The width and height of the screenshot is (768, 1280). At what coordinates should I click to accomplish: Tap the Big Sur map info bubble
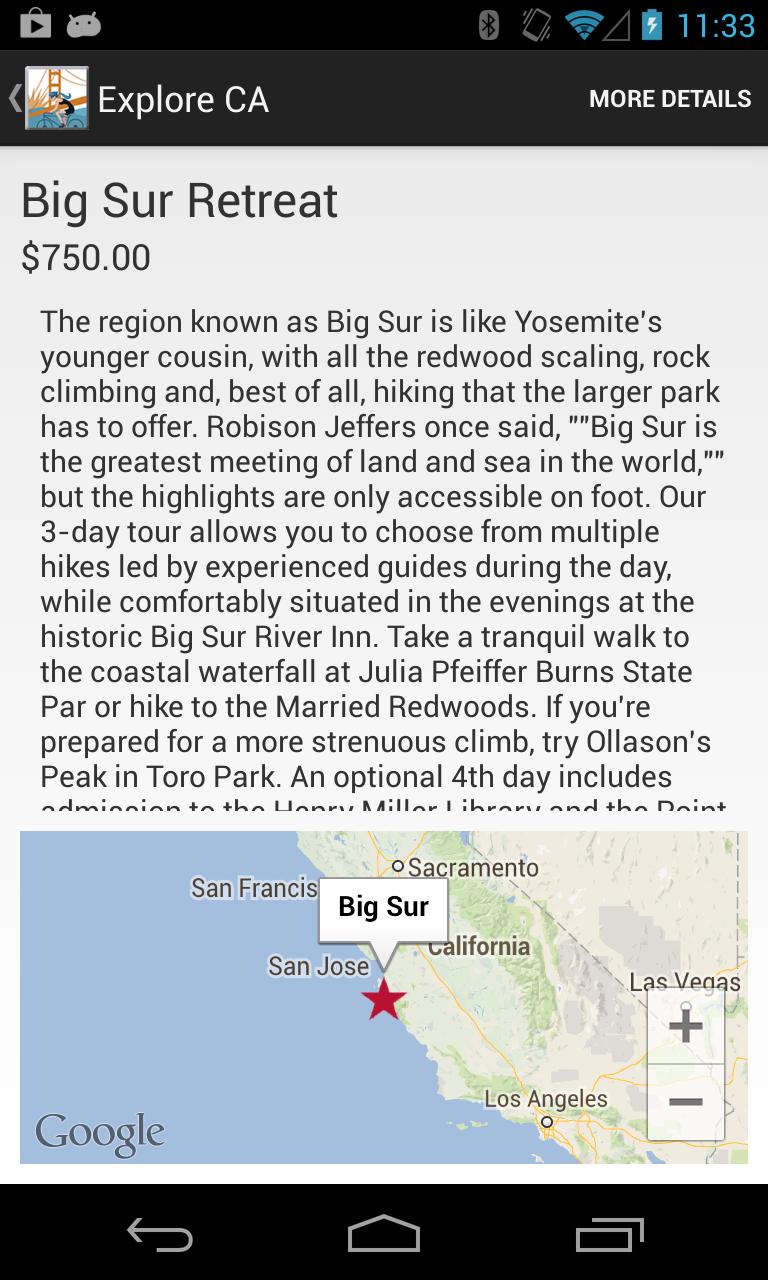tap(383, 908)
